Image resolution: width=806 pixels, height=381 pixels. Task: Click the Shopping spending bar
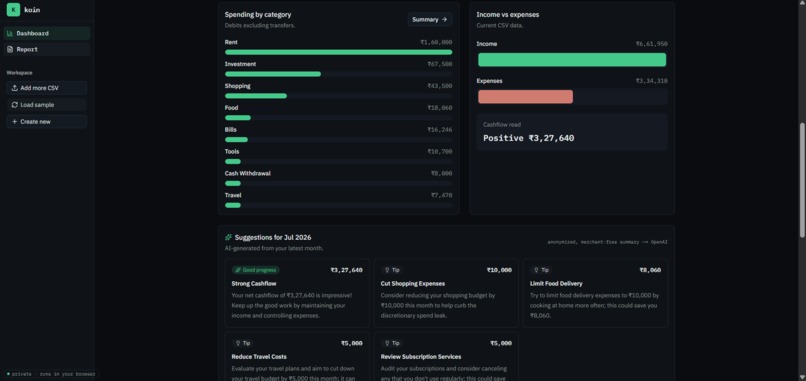pyautogui.click(x=256, y=96)
